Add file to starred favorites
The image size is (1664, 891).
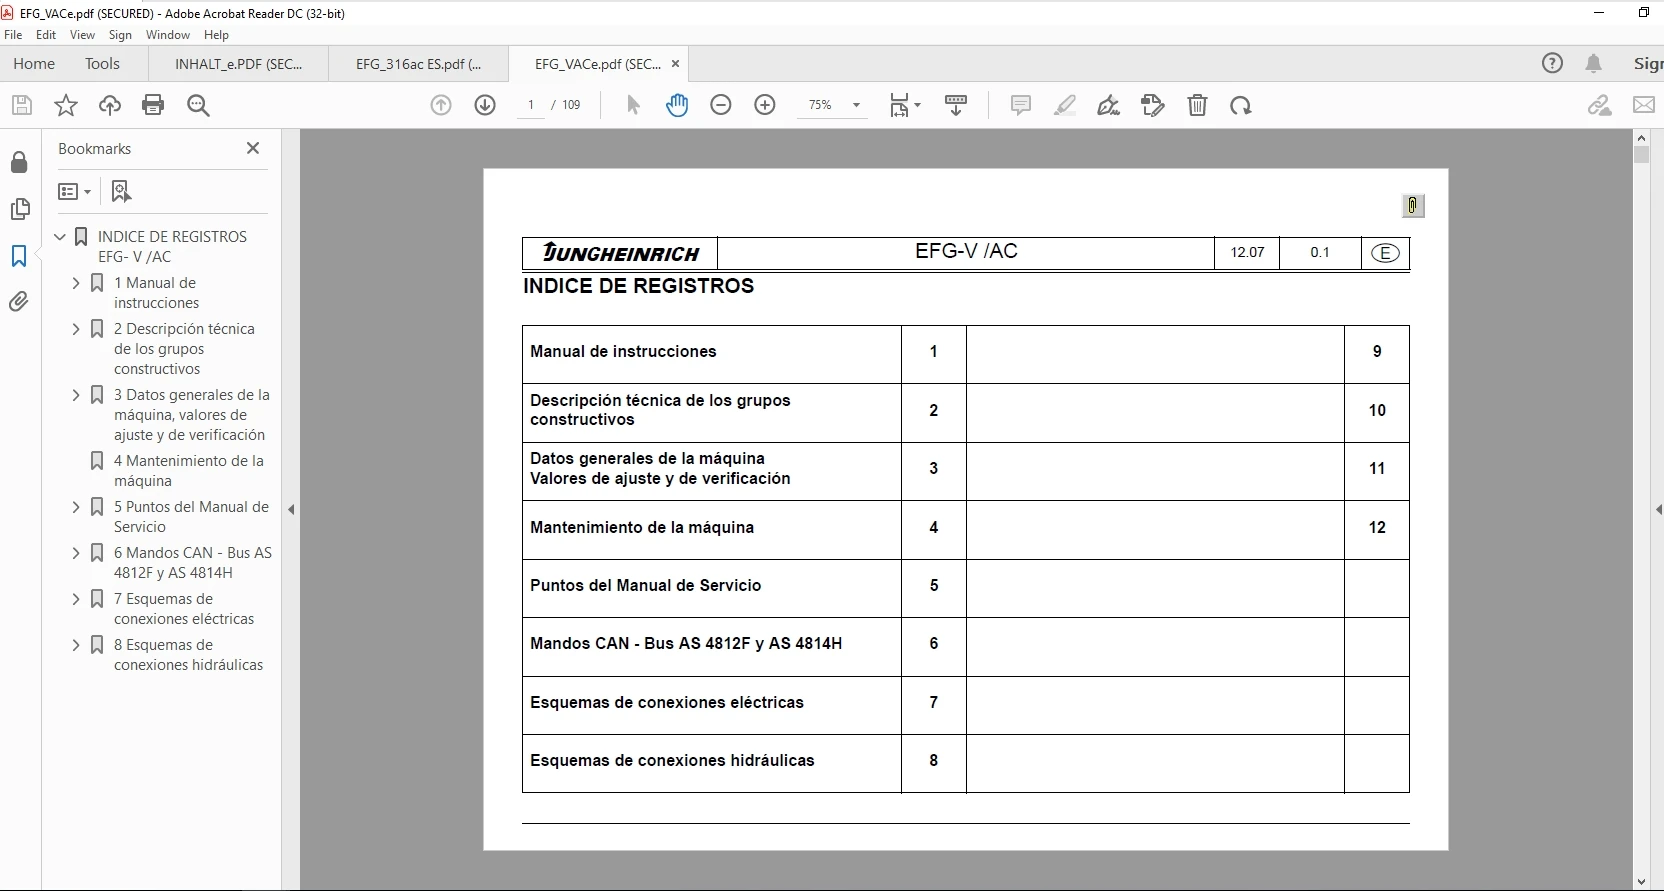coord(66,105)
